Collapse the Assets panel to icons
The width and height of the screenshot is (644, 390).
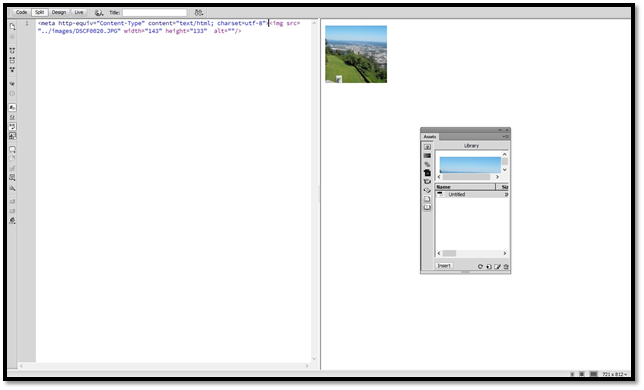click(500, 130)
